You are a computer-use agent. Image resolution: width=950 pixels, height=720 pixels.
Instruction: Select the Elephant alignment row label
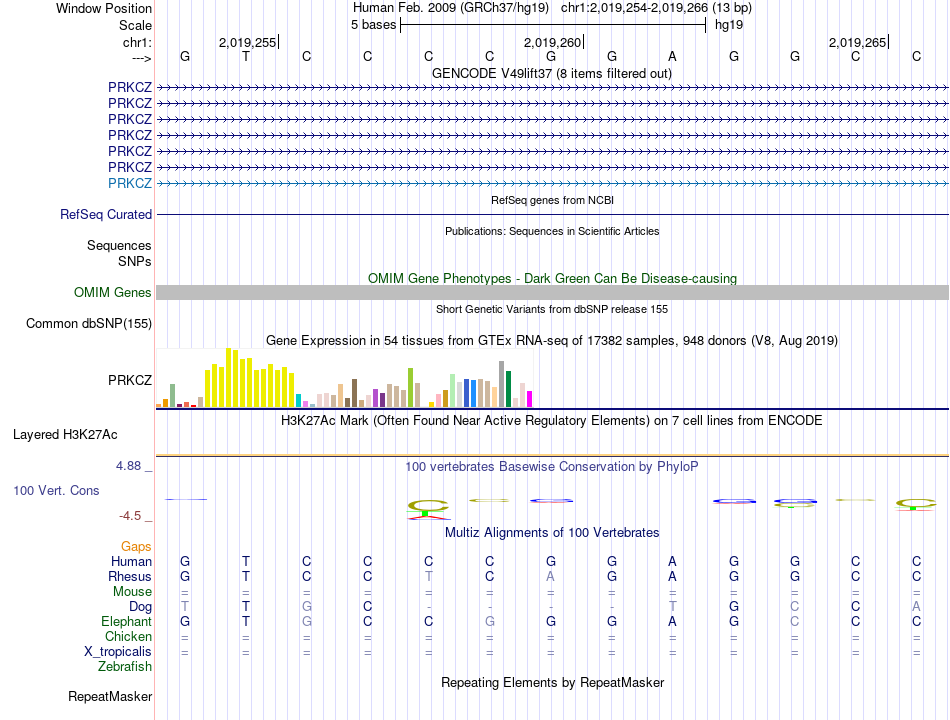(126, 622)
